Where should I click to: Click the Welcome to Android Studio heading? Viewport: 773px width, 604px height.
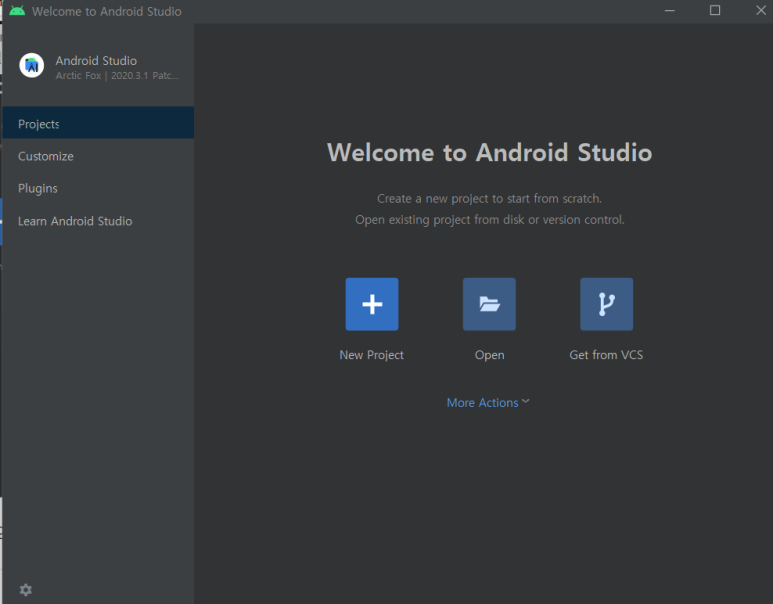pyautogui.click(x=490, y=152)
